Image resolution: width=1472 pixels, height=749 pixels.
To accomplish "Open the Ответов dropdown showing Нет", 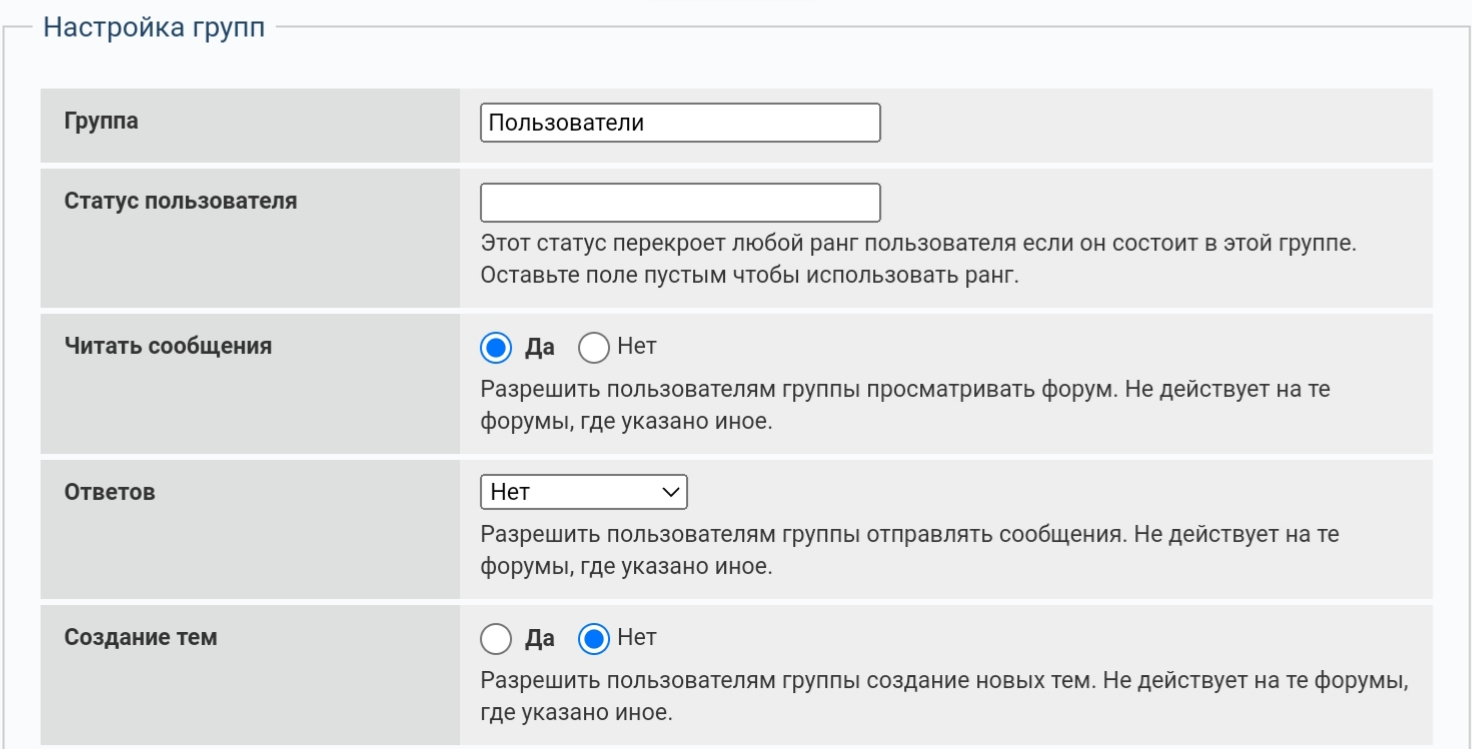I will [584, 492].
